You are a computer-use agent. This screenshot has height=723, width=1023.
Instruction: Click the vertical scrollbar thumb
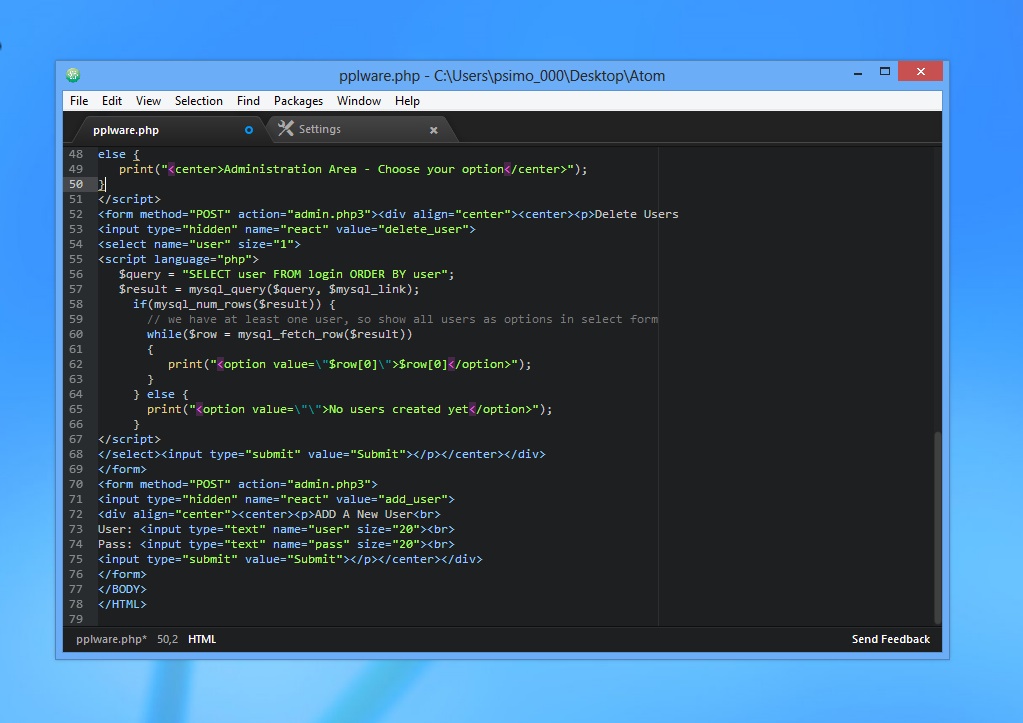pyautogui.click(x=938, y=527)
